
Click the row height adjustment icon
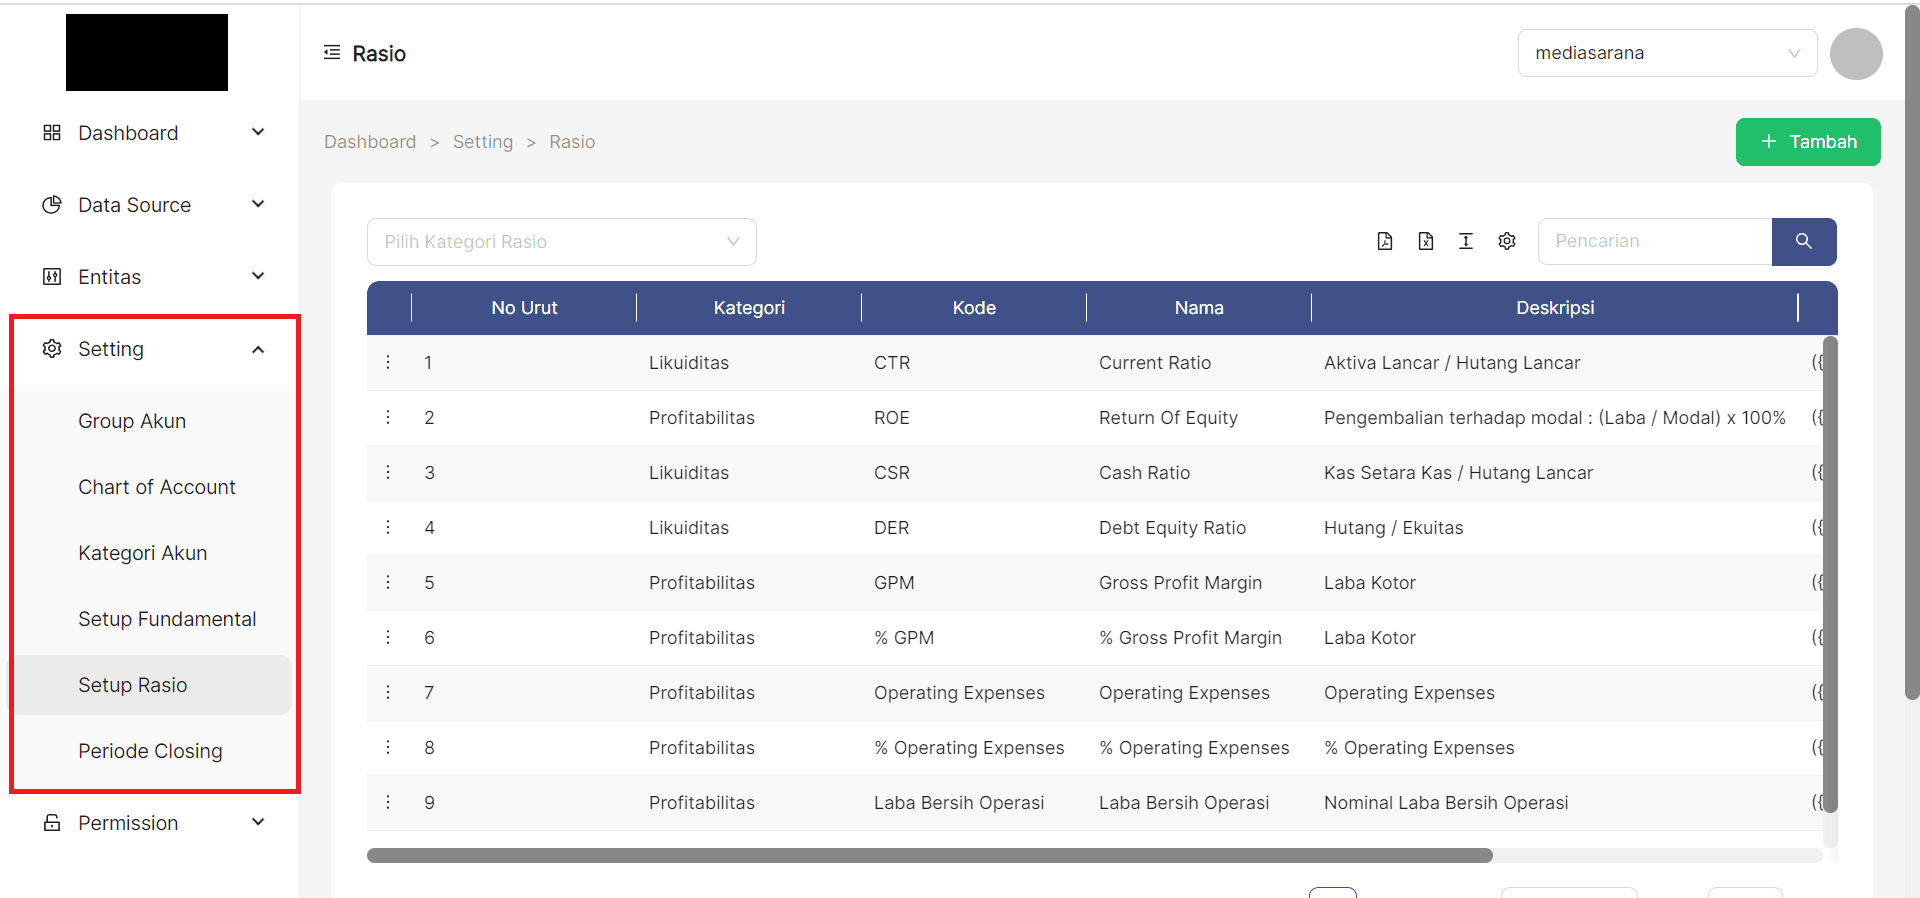tap(1466, 241)
